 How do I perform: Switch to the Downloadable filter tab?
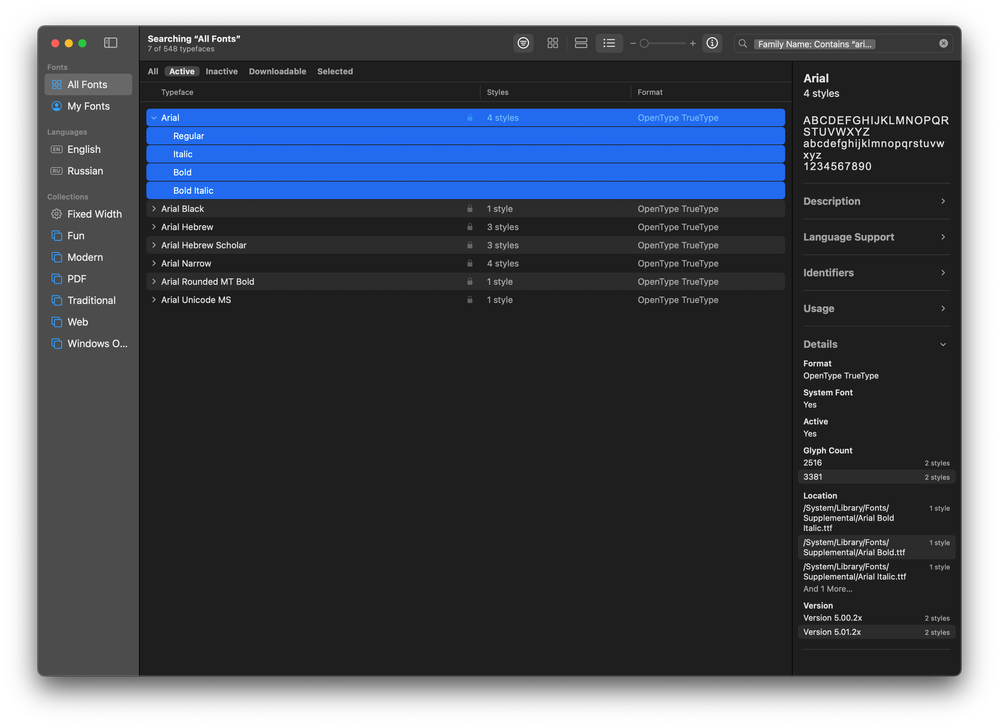(x=277, y=72)
